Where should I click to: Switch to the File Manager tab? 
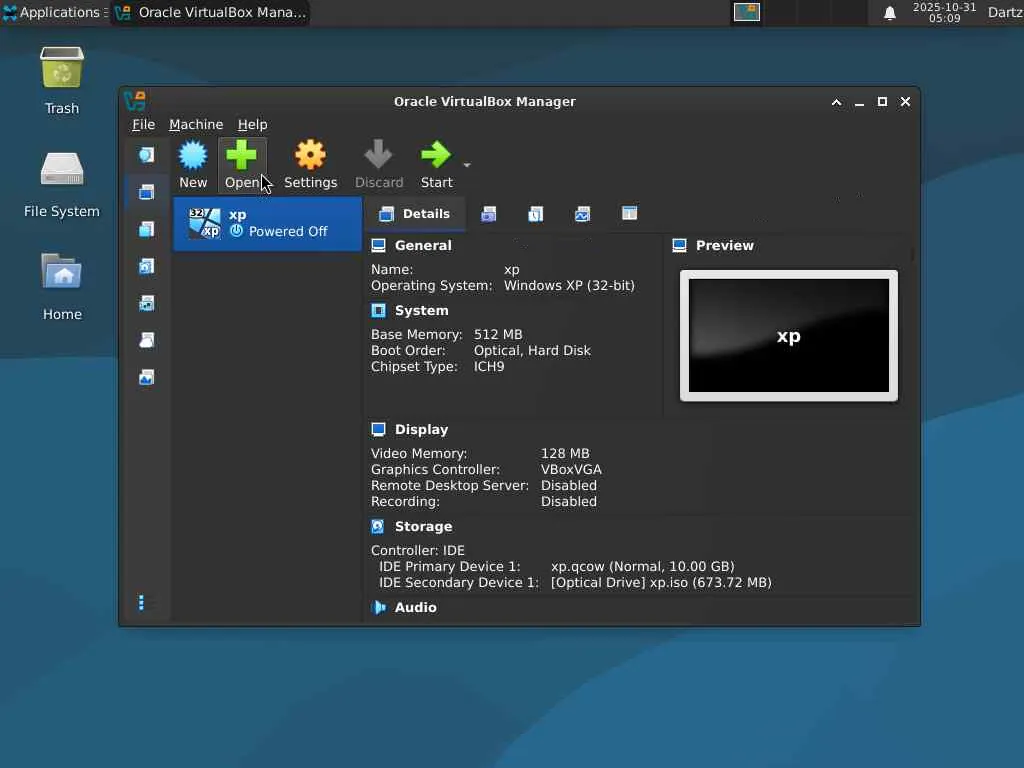point(630,214)
